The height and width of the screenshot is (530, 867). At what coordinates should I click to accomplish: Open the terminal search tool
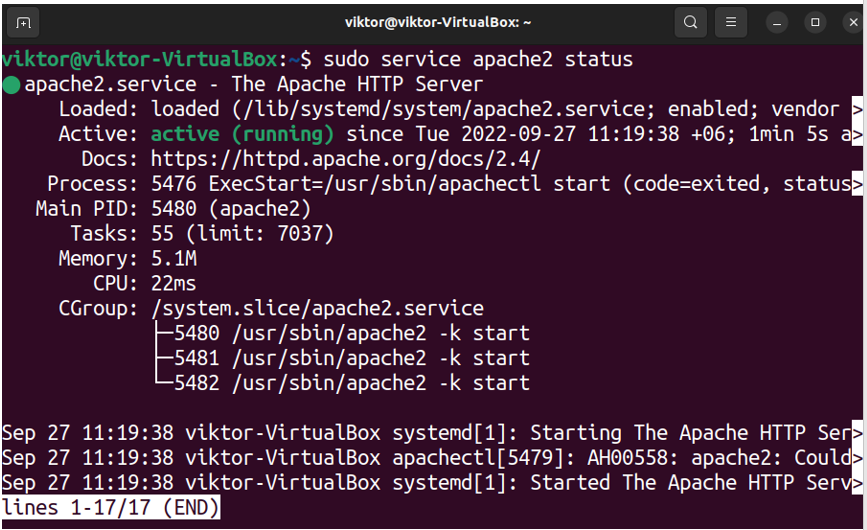(691, 22)
